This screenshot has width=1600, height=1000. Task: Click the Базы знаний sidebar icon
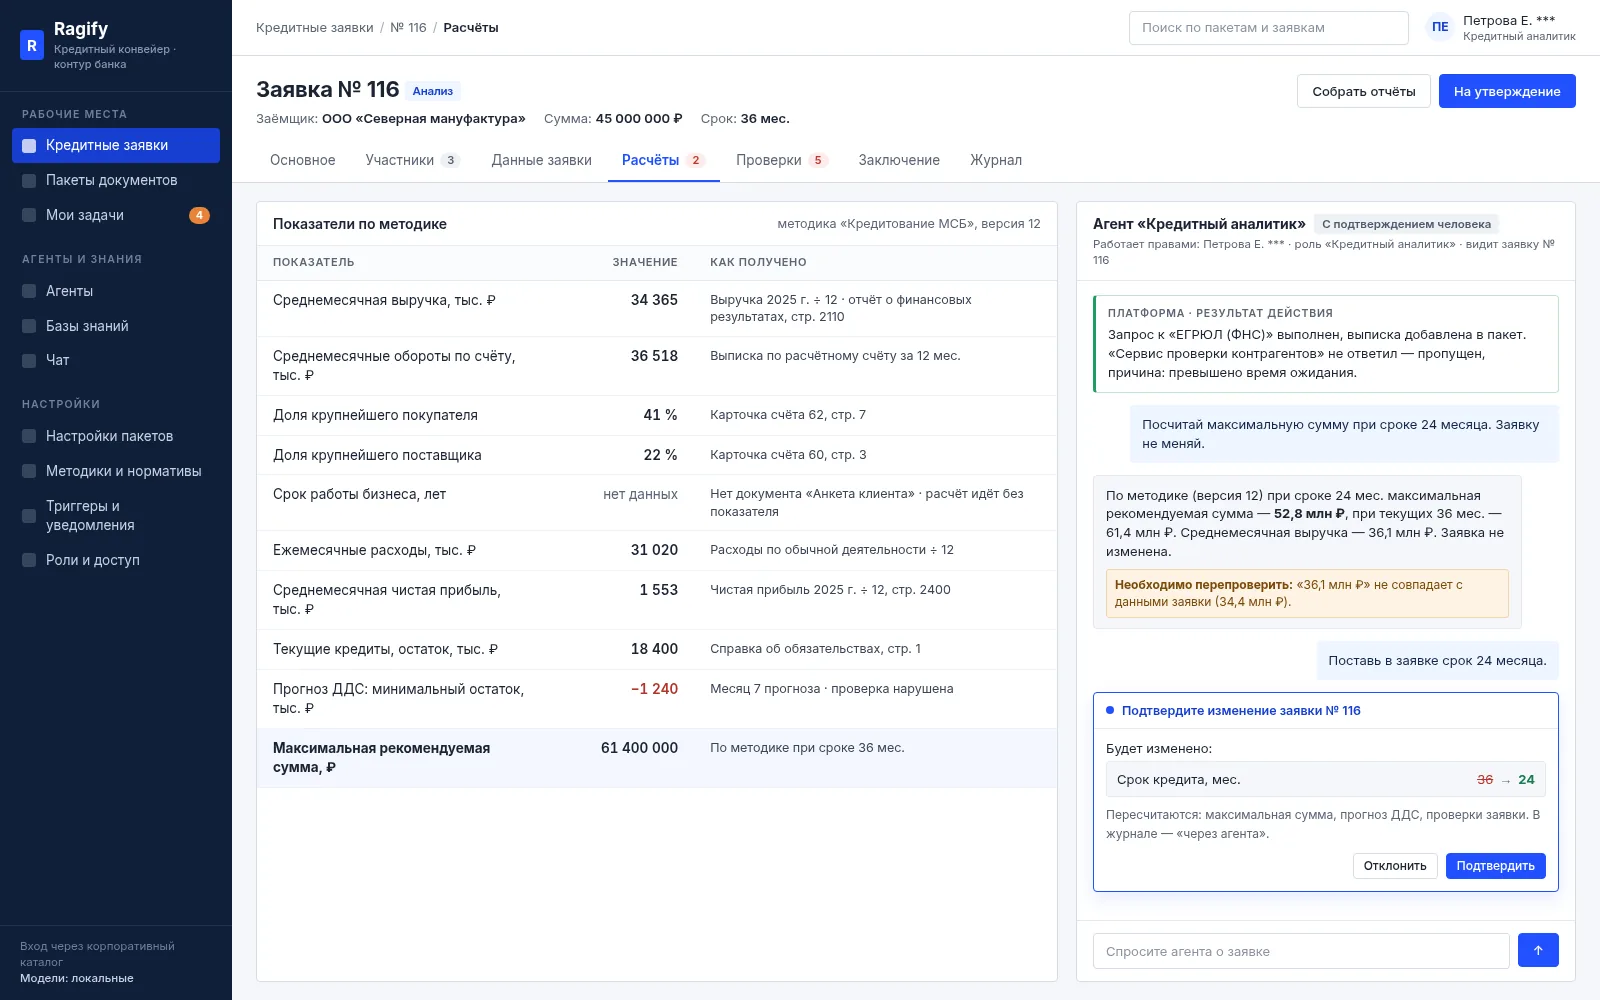29,326
